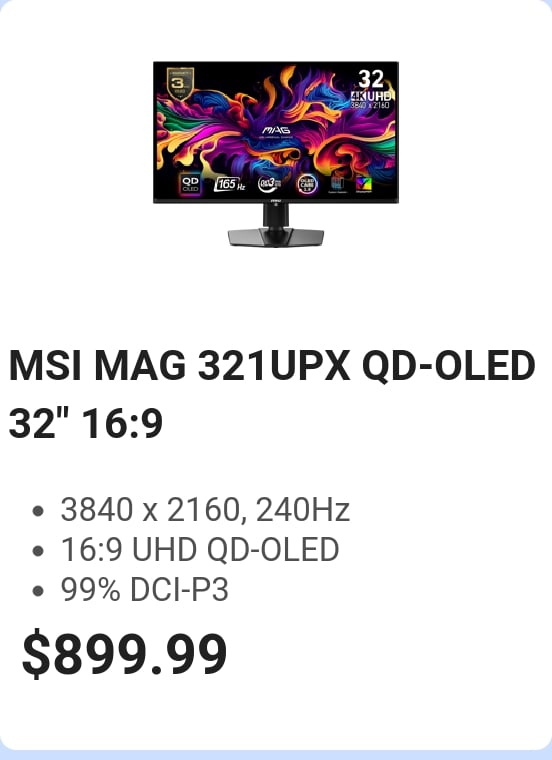Click the monitor stand base in image
This screenshot has width=552, height=760.
pyautogui.click(x=276, y=237)
